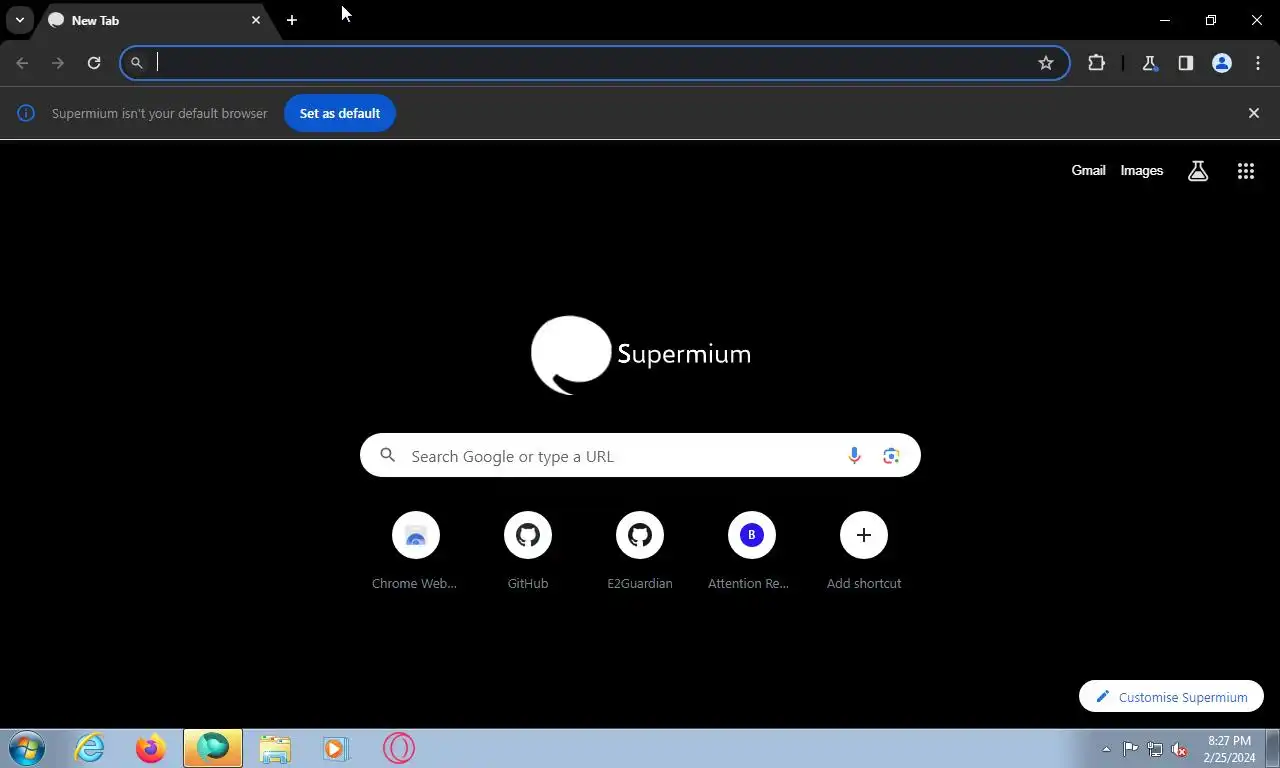Toggle the side panel button

(x=1186, y=63)
